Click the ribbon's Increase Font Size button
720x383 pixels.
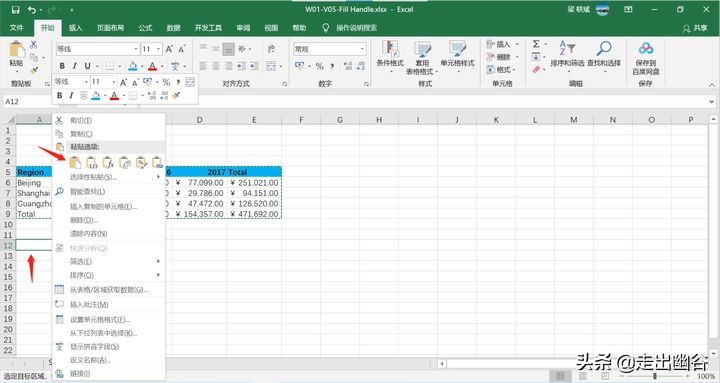[169, 49]
